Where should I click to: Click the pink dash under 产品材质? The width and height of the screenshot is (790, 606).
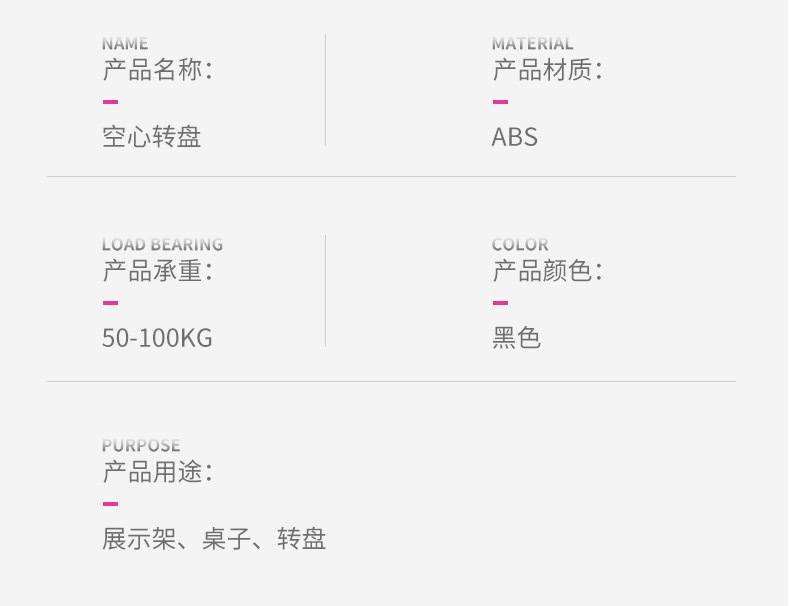click(x=500, y=102)
